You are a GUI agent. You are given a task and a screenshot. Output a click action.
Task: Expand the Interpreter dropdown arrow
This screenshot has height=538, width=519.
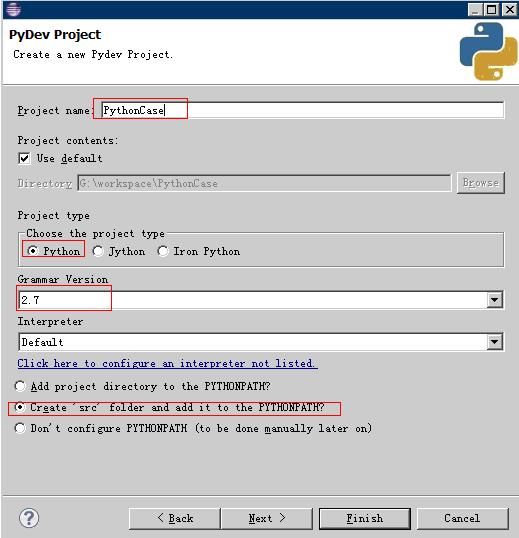click(494, 342)
